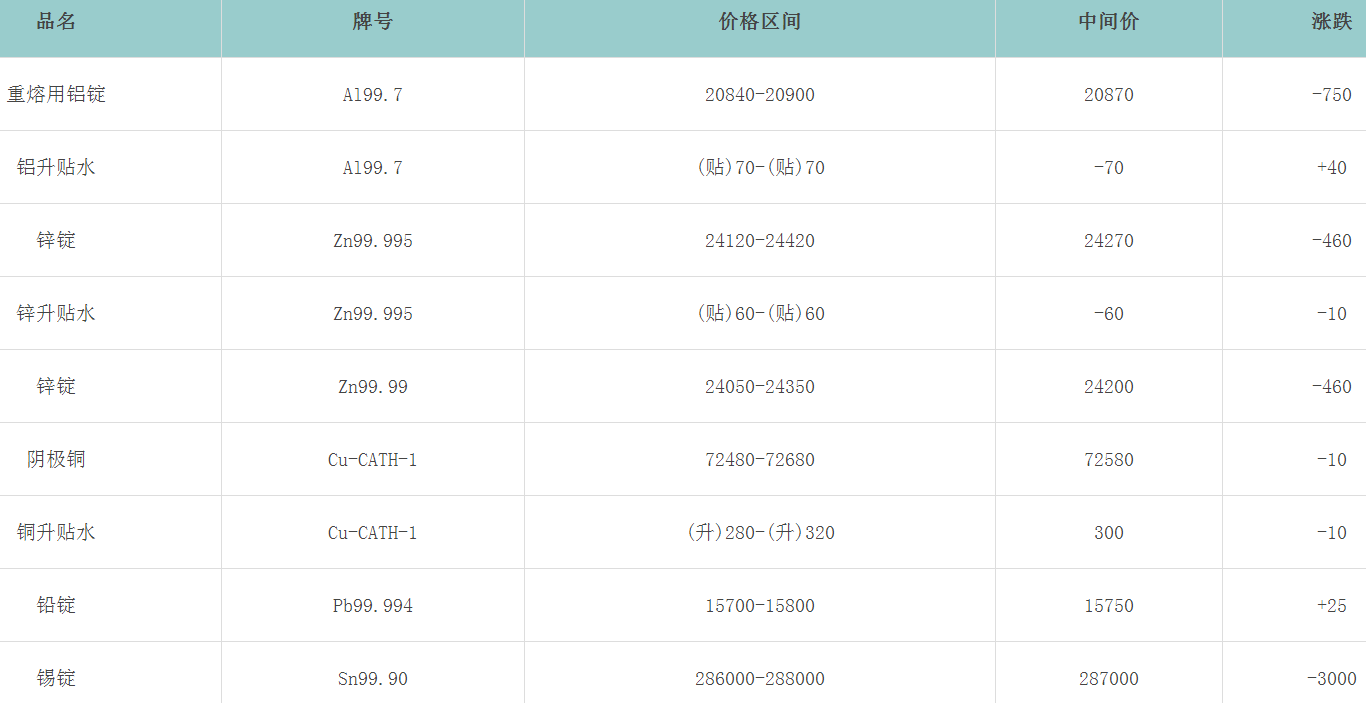
Task: Click the +25 change value
Action: tap(1331, 606)
